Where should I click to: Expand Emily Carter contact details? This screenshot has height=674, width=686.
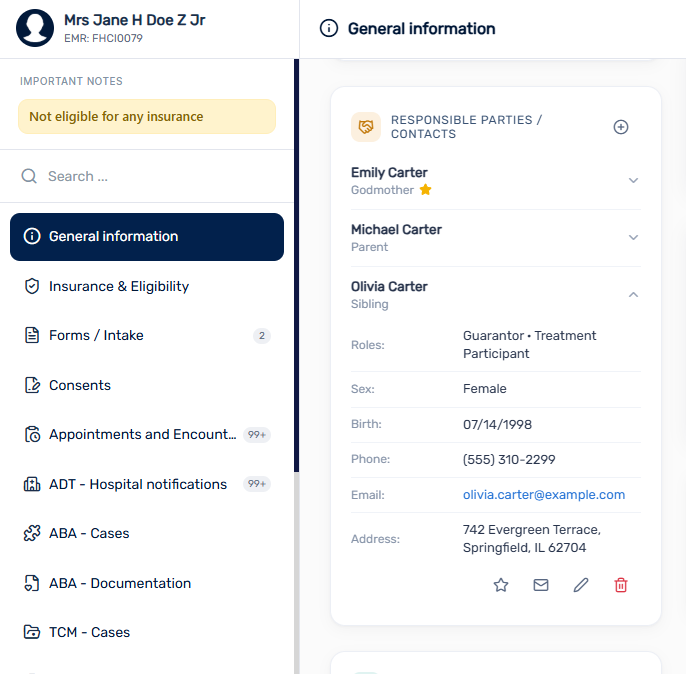[633, 180]
